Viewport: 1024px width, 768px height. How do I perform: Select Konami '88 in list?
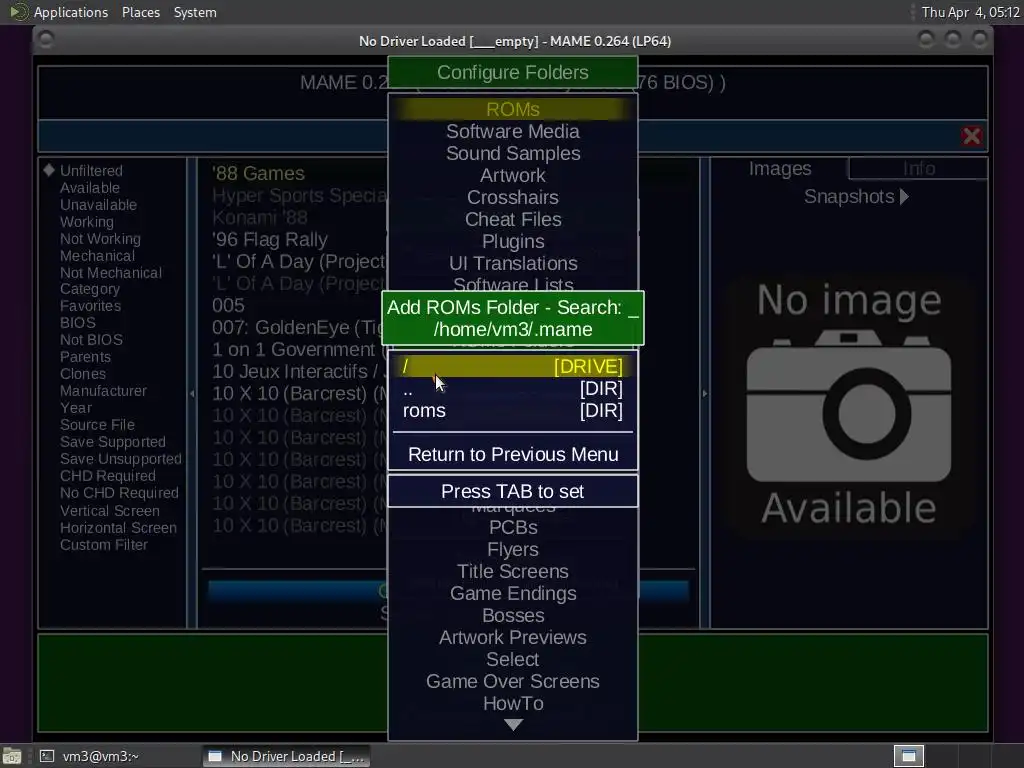click(x=259, y=217)
